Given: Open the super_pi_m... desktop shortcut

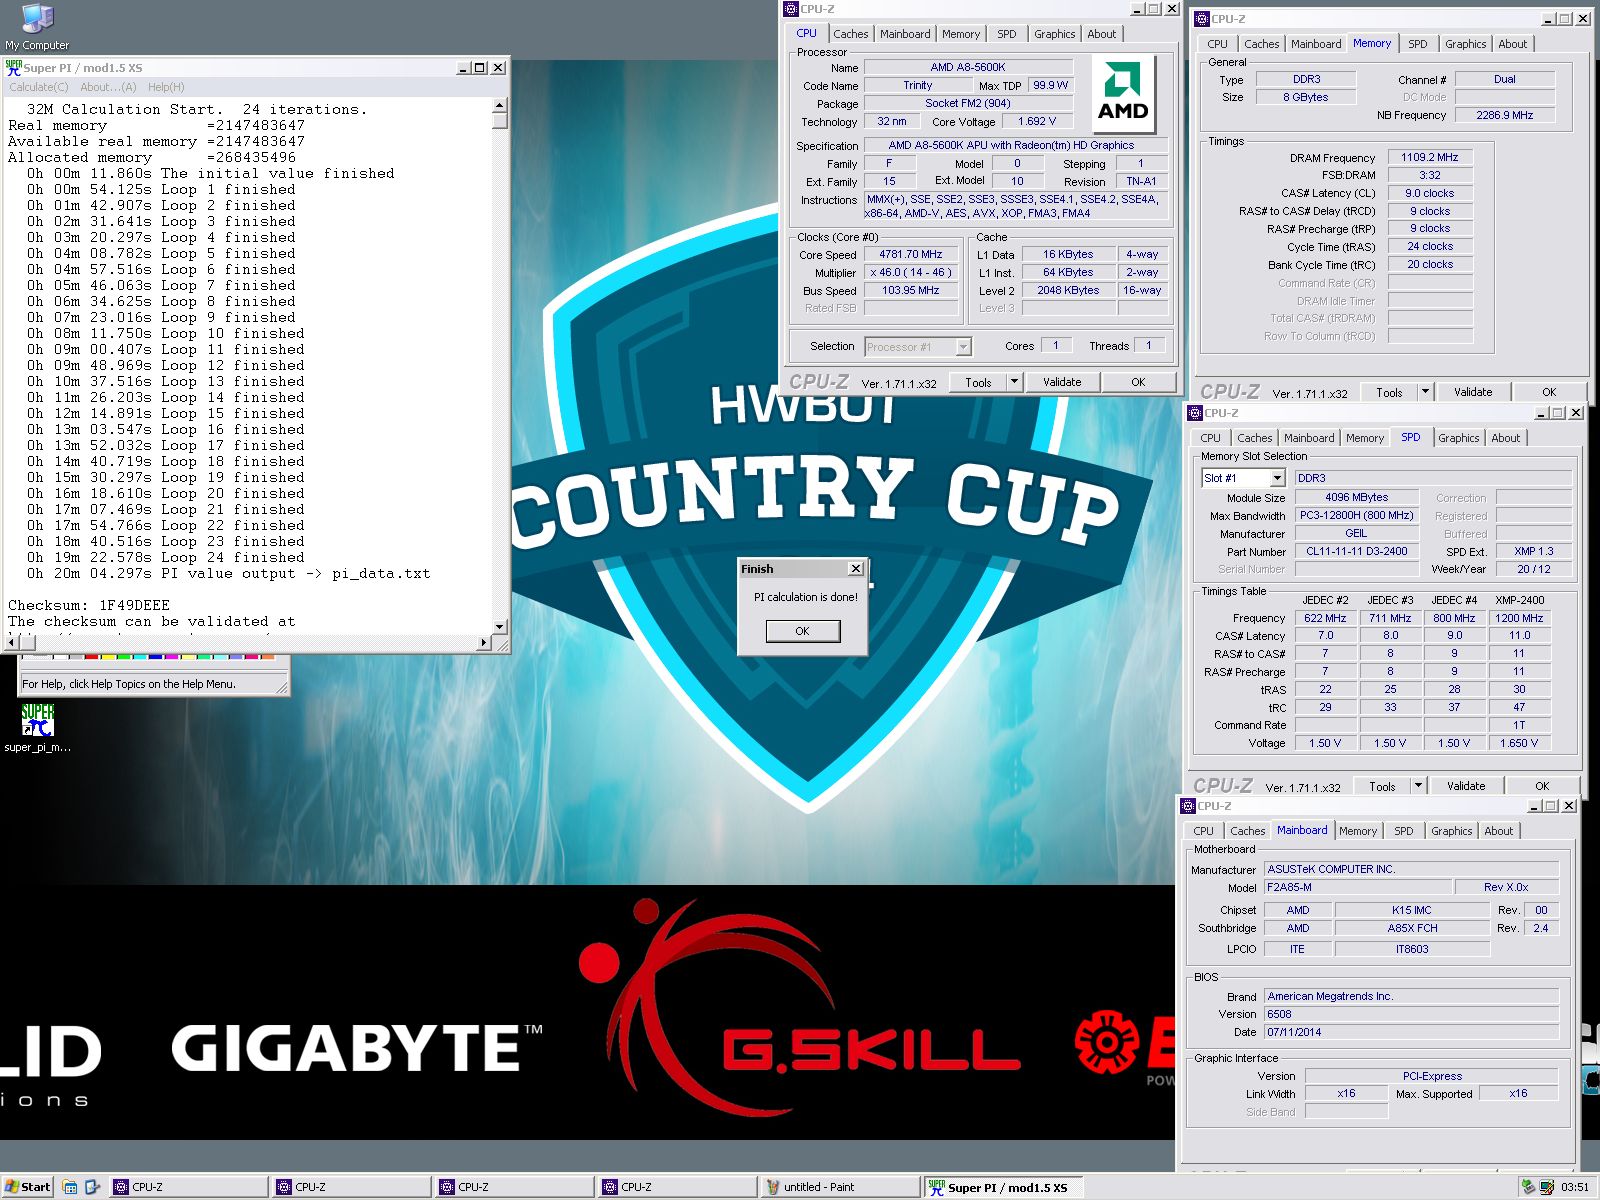Looking at the screenshot, I should tap(37, 728).
